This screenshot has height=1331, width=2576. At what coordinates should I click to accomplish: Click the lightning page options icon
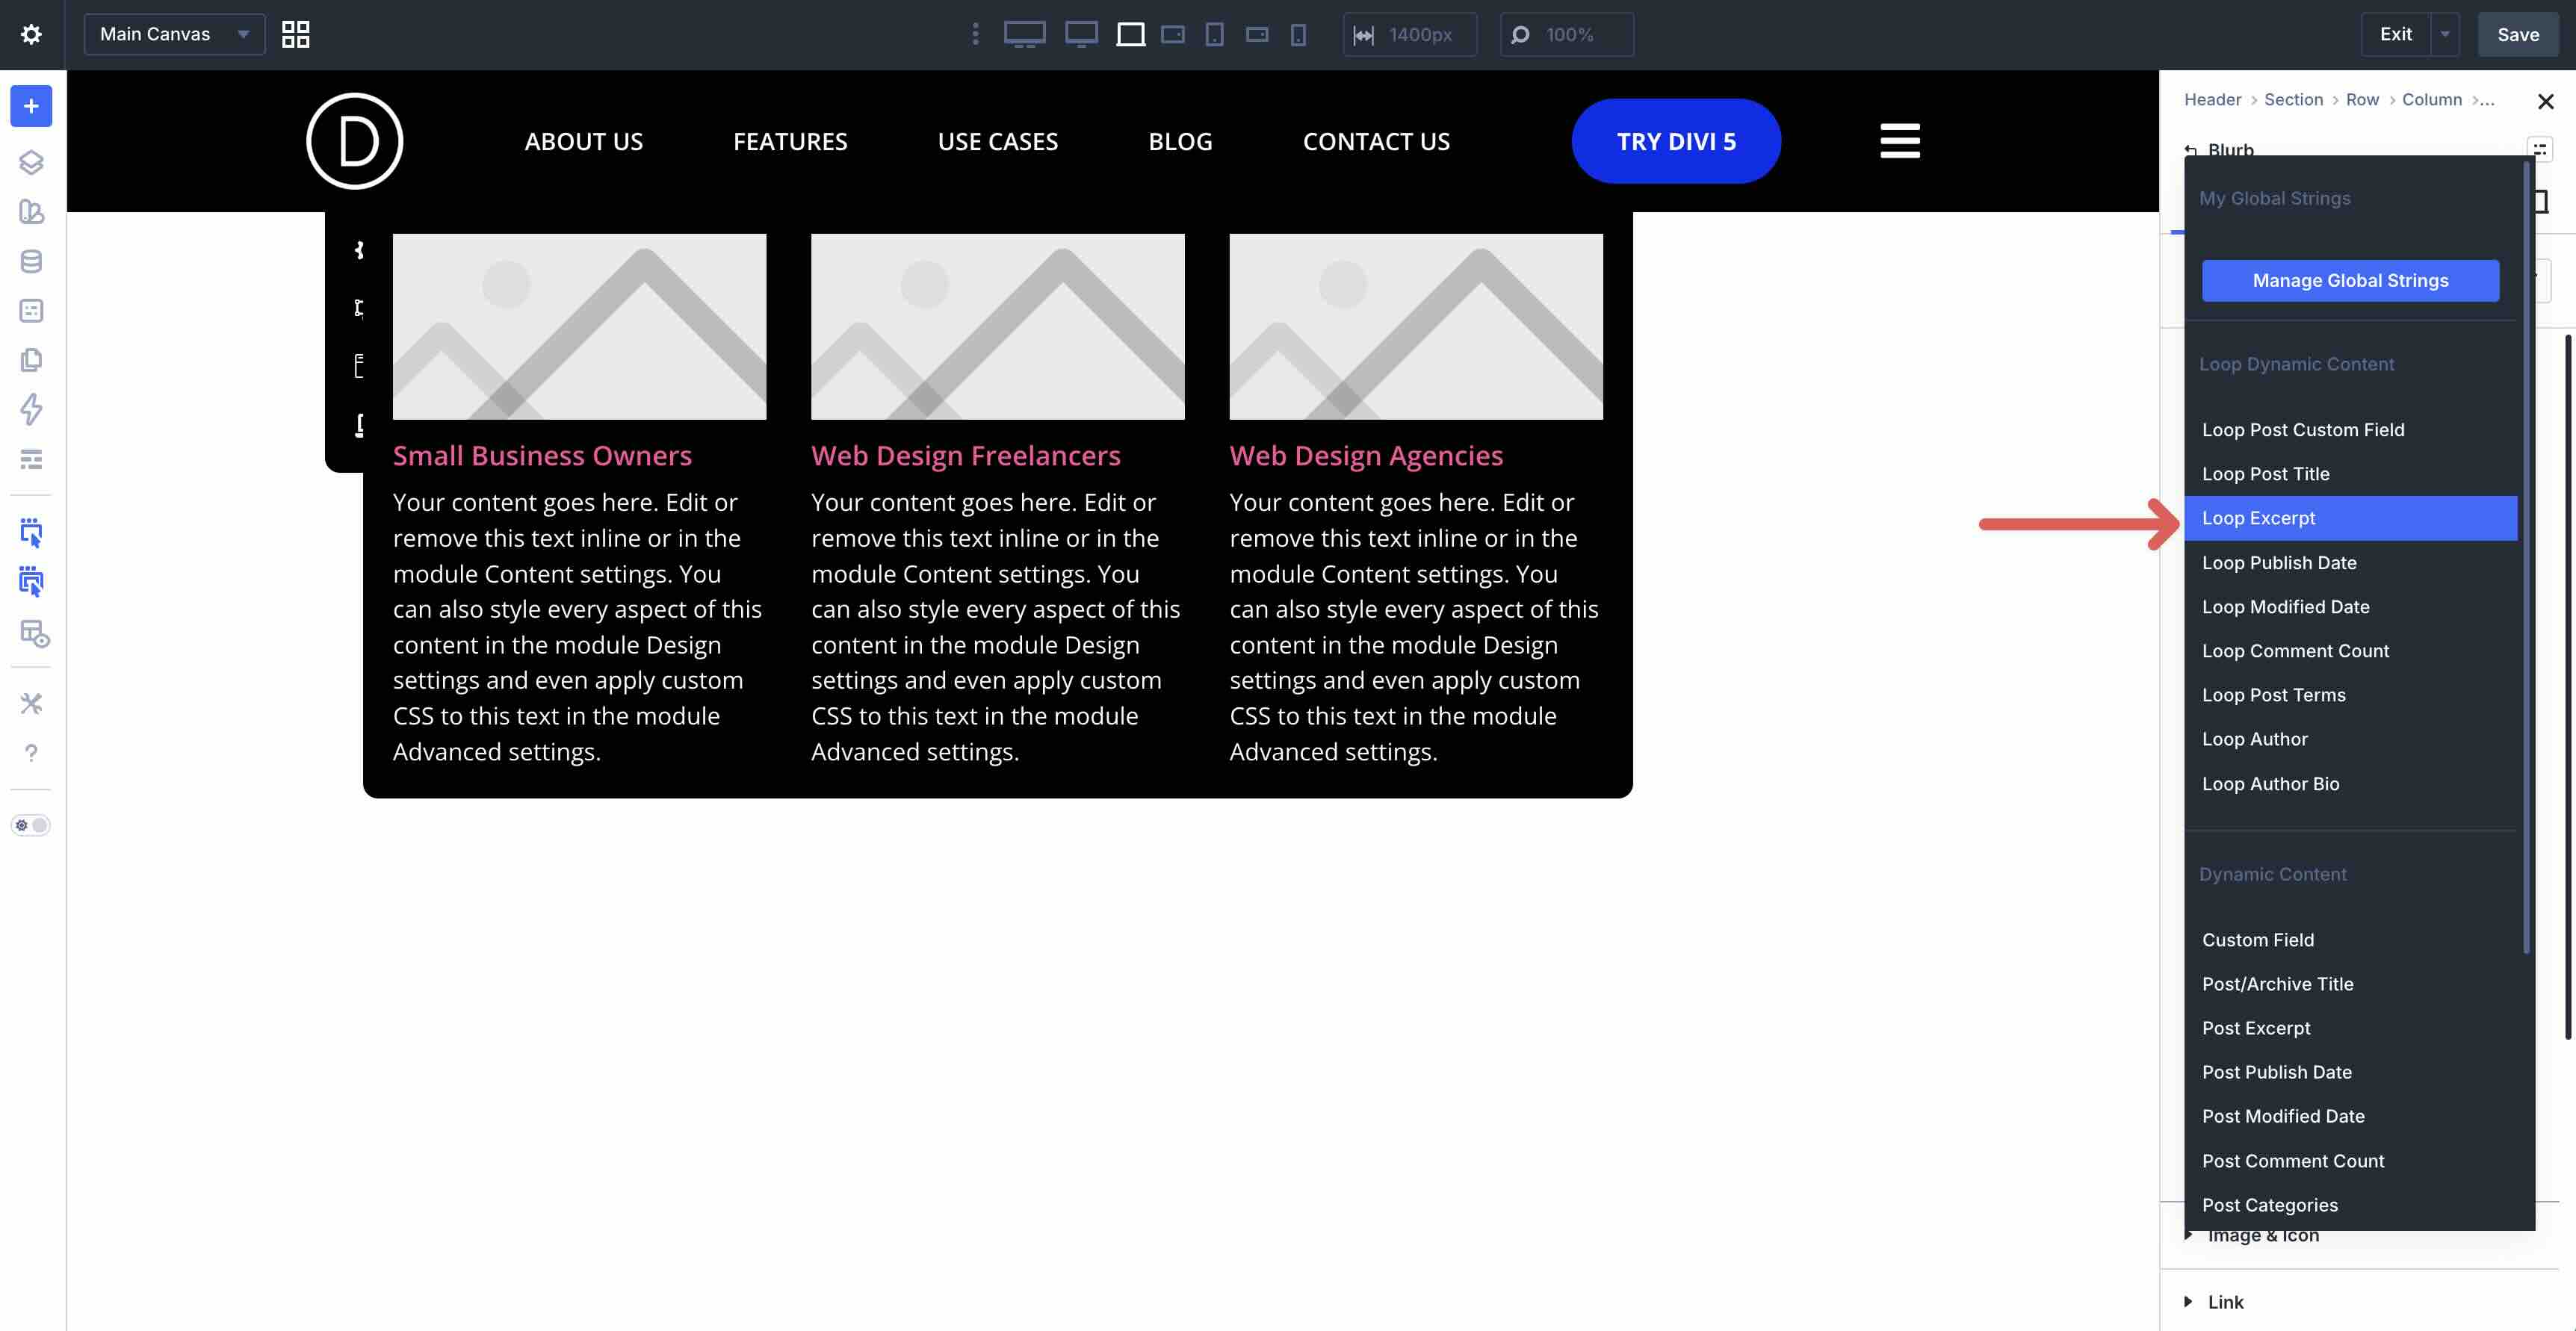(31, 410)
